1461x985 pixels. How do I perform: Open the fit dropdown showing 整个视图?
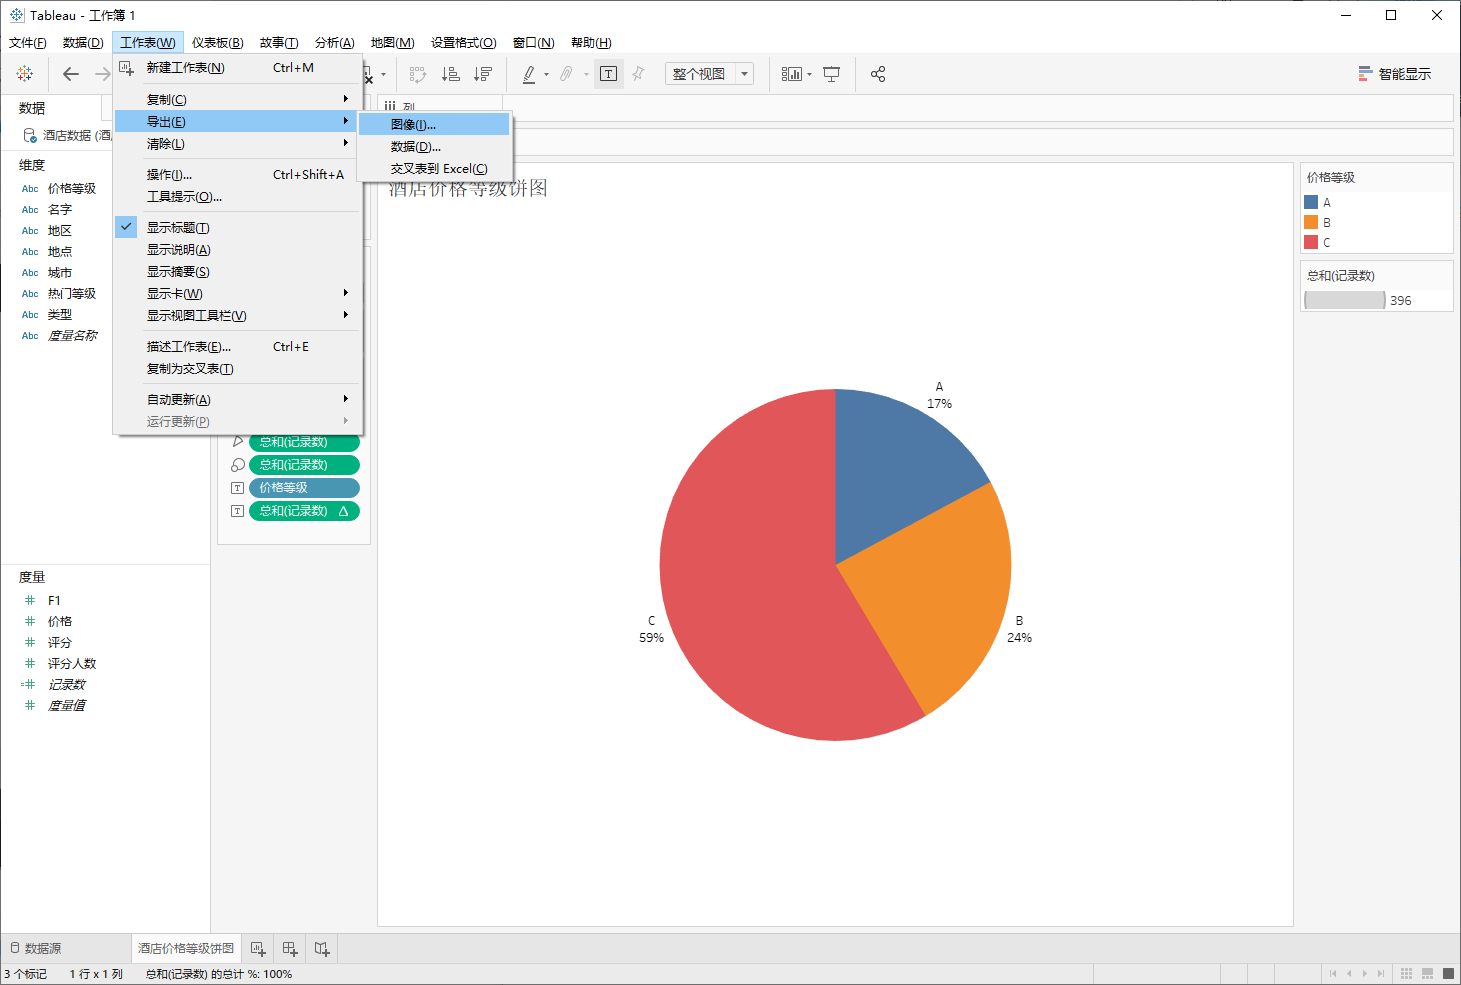pyautogui.click(x=709, y=74)
